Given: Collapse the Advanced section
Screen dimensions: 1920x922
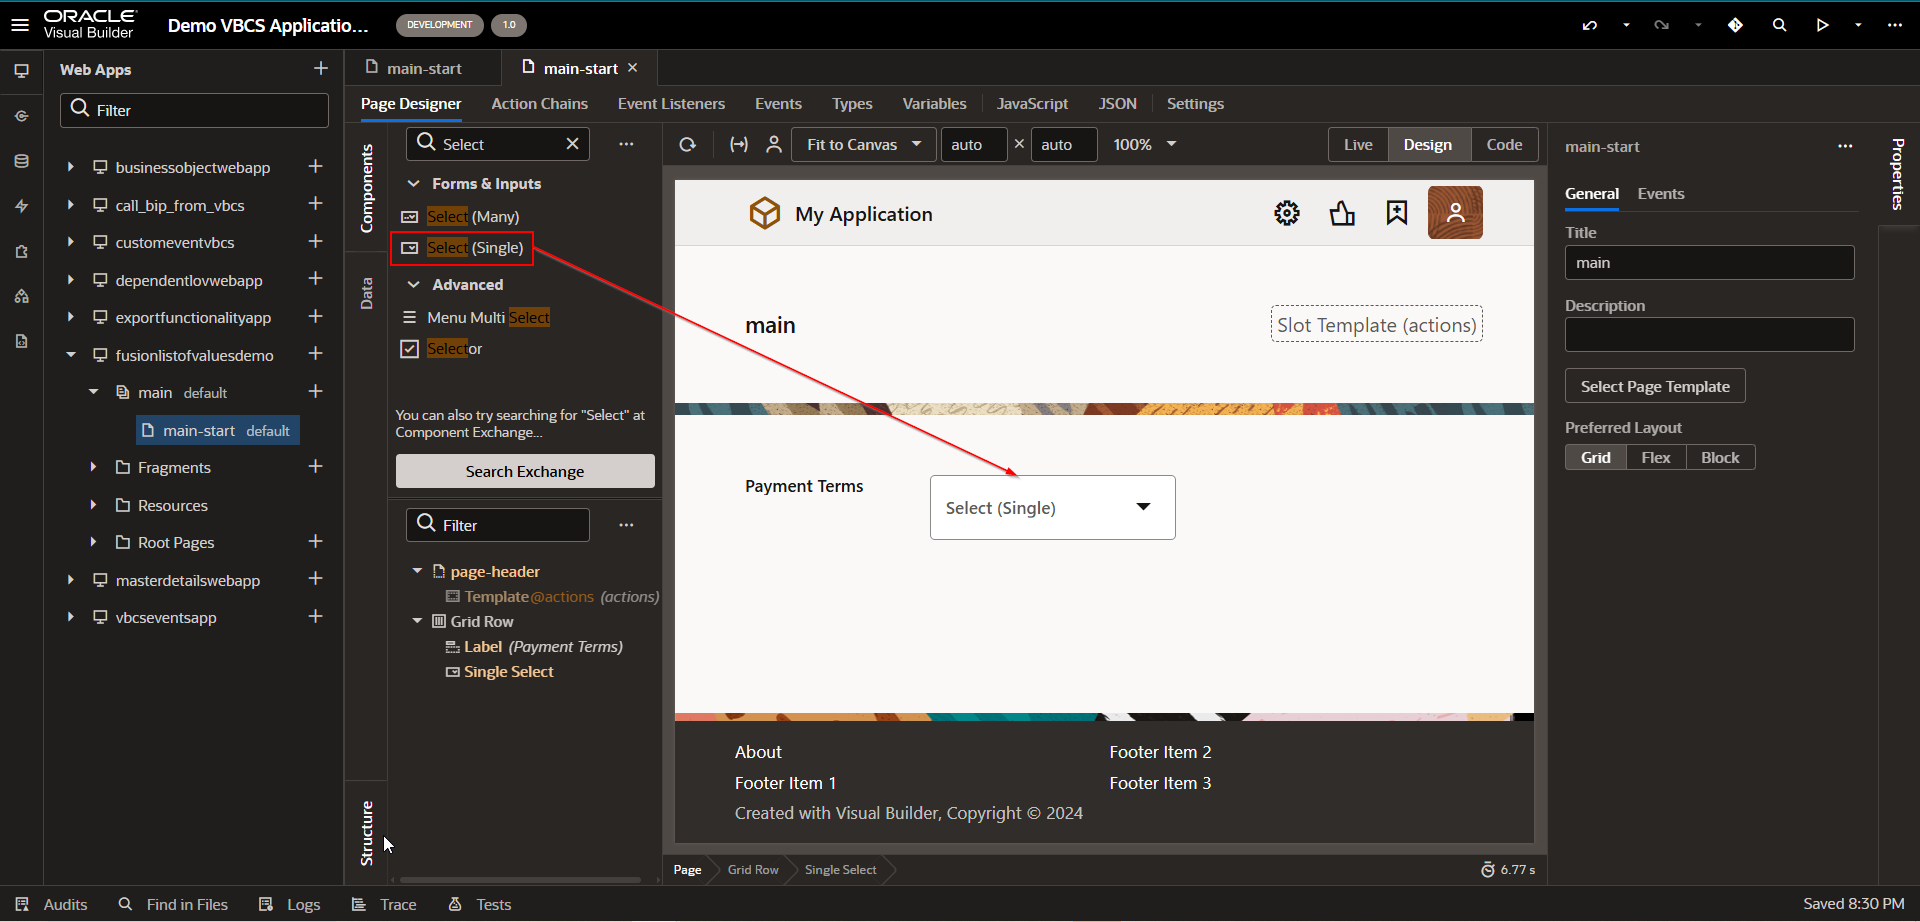Looking at the screenshot, I should [x=413, y=285].
